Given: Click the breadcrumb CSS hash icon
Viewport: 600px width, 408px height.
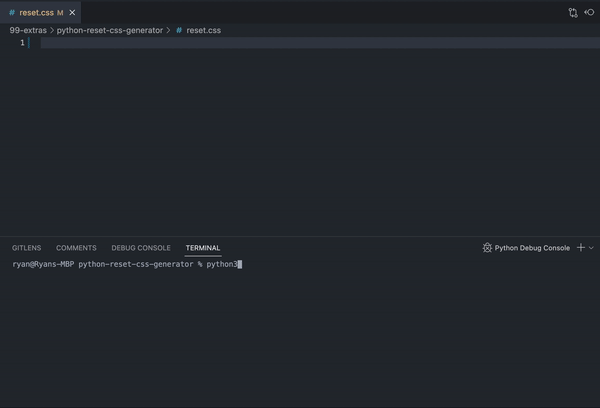Looking at the screenshot, I should [x=179, y=30].
